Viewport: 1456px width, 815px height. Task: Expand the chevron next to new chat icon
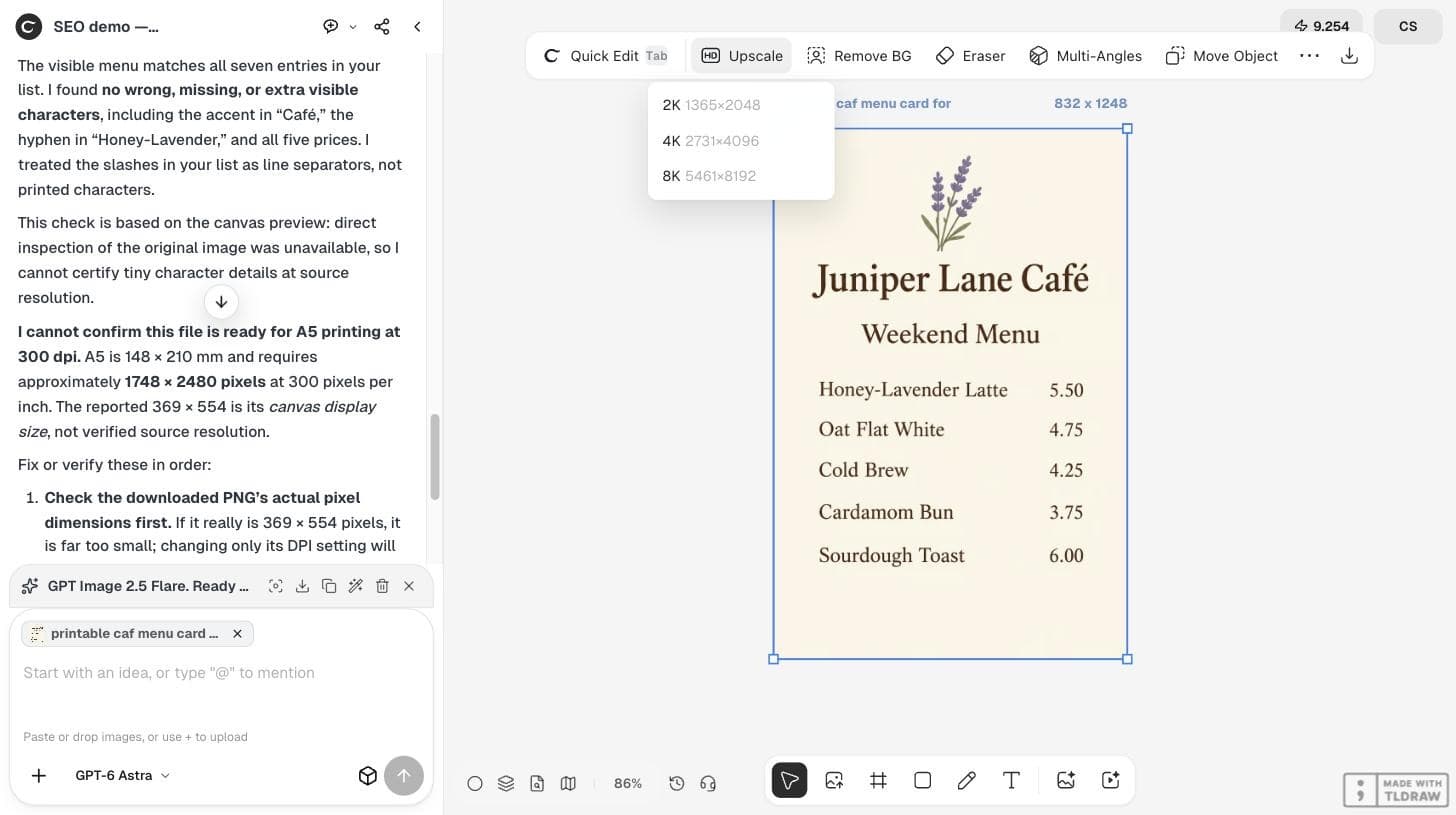coord(353,27)
